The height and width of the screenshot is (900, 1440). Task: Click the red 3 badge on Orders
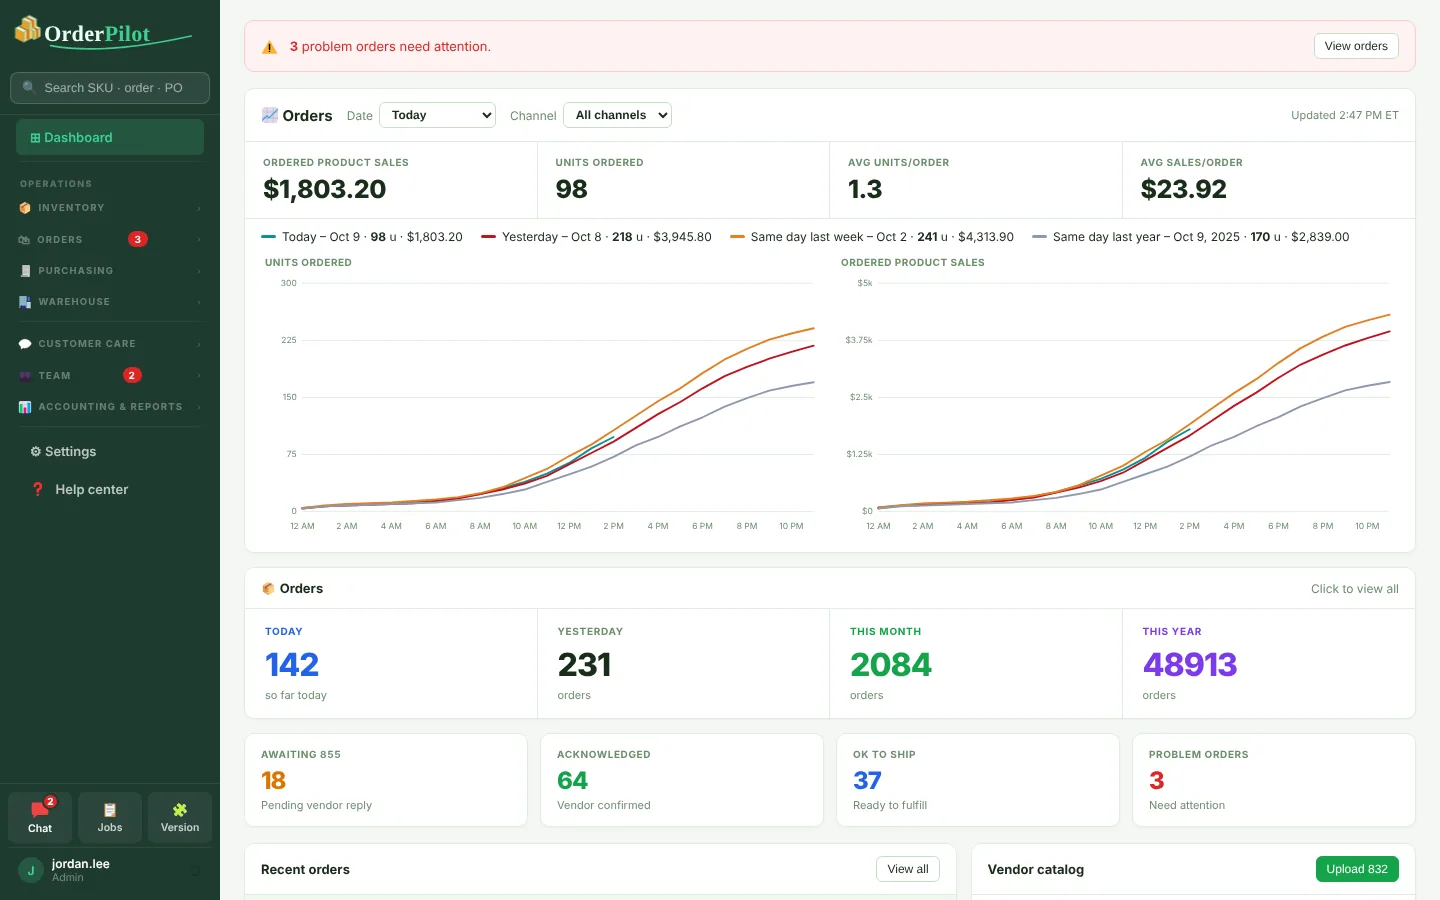[138, 239]
